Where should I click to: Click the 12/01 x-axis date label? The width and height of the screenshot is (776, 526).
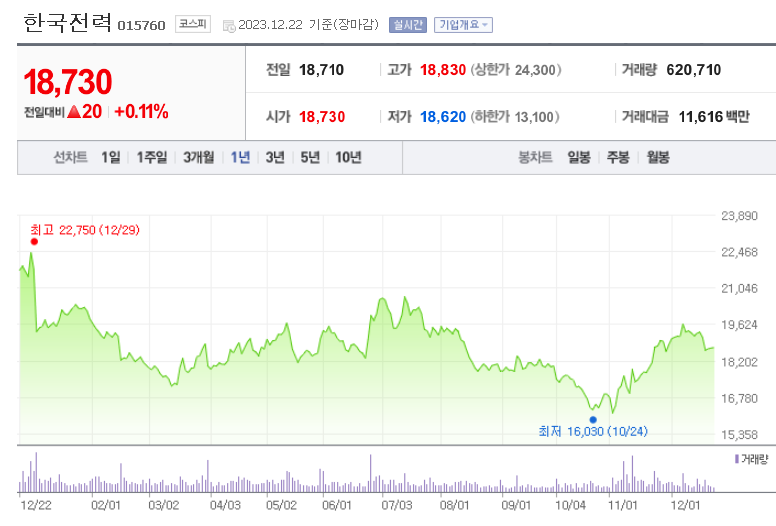[685, 505]
